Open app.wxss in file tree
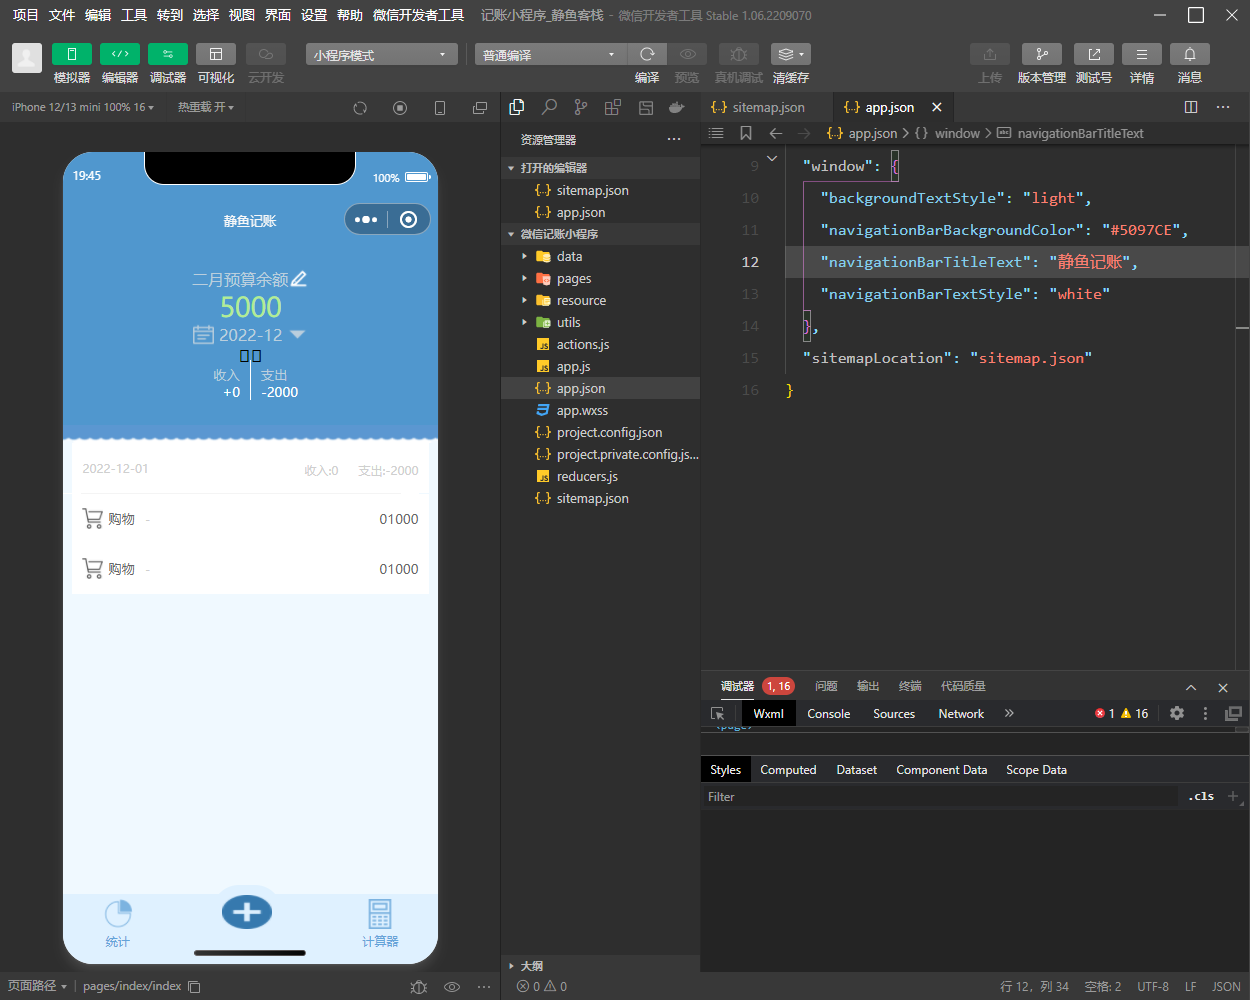 click(582, 411)
